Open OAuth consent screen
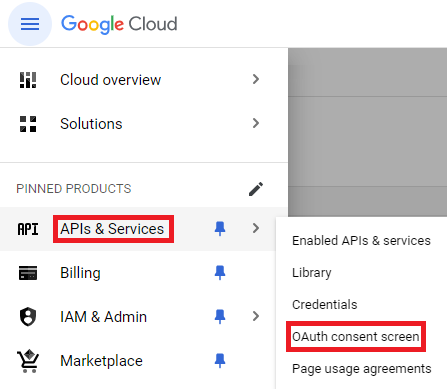Image resolution: width=447 pixels, height=389 pixels. pos(356,337)
